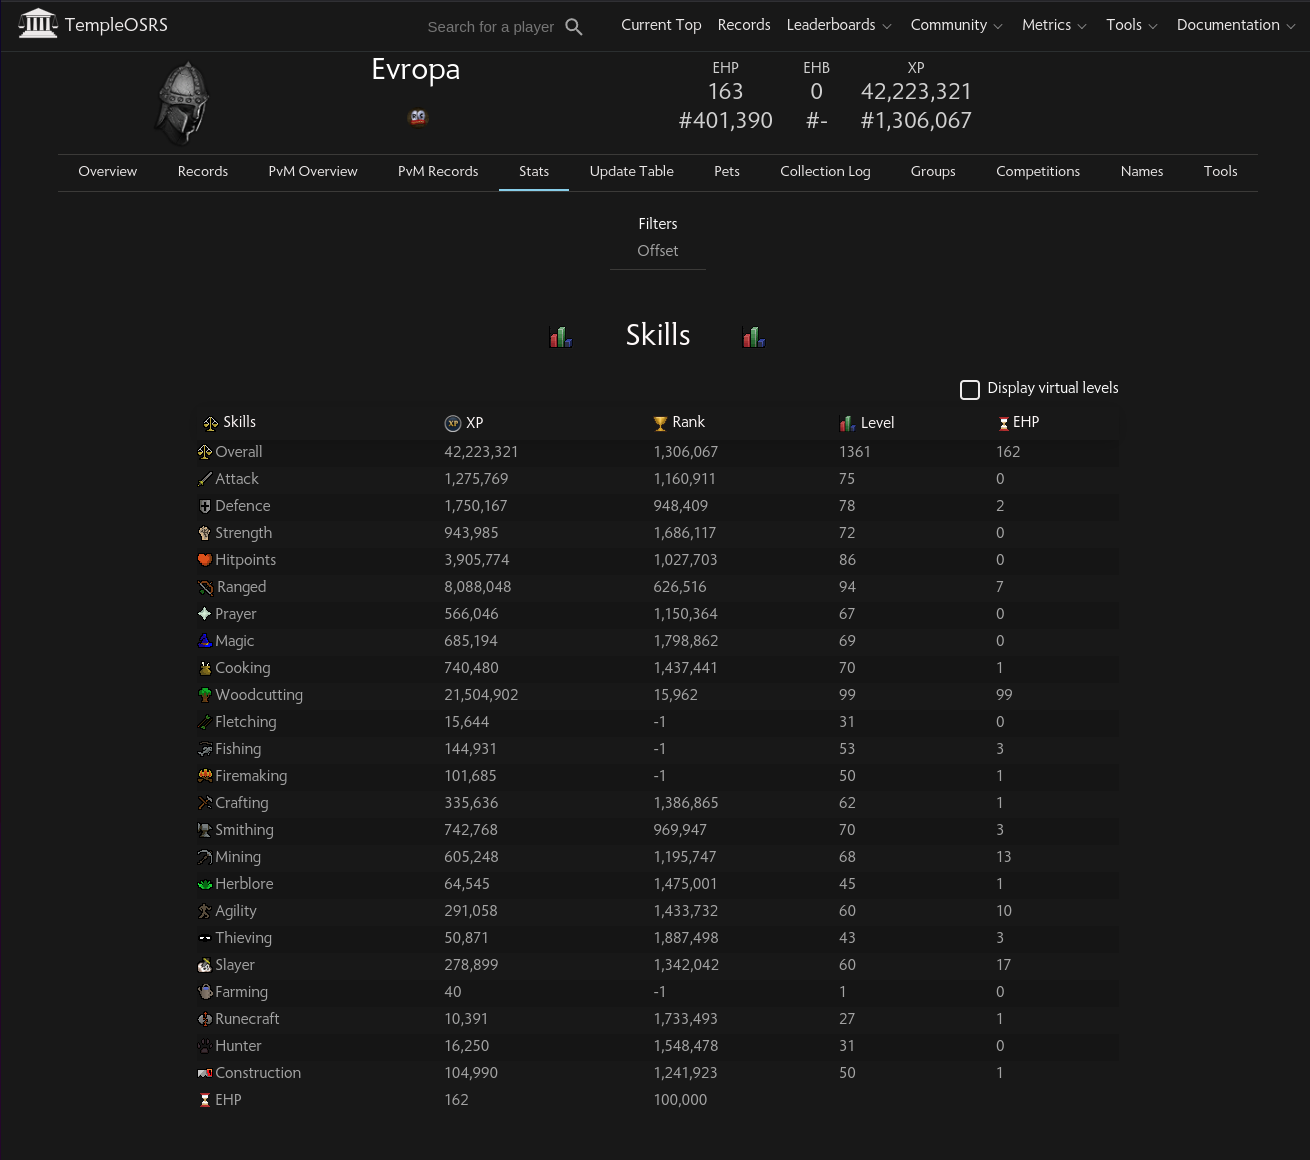The width and height of the screenshot is (1310, 1160).
Task: Click the Crafting icon
Action: point(205,803)
